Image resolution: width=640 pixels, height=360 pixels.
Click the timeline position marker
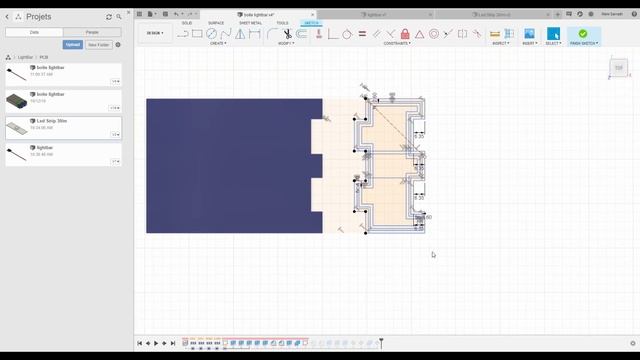[x=381, y=342]
